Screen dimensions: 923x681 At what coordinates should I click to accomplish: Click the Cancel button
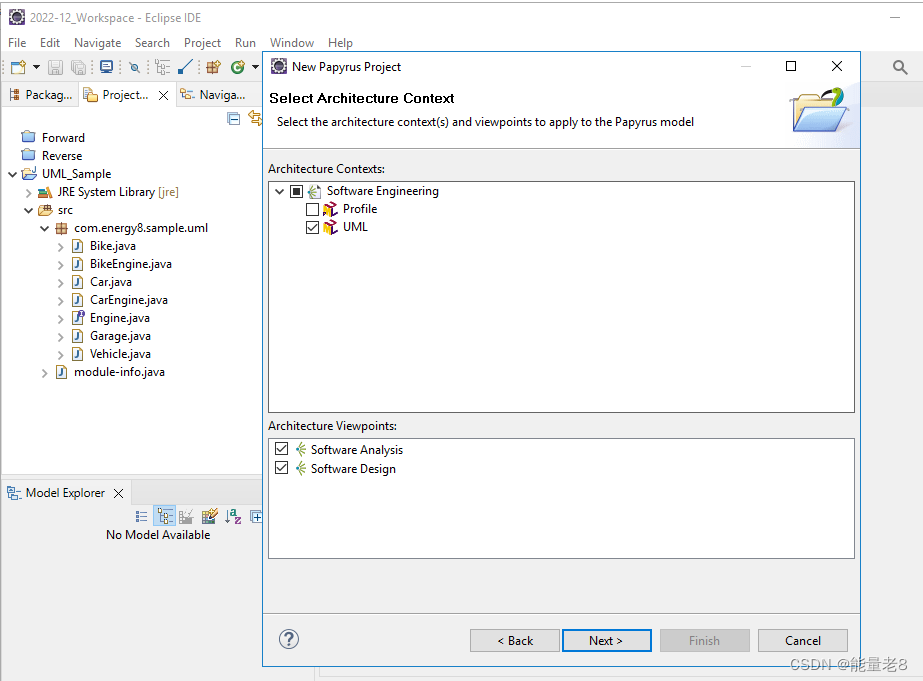803,640
